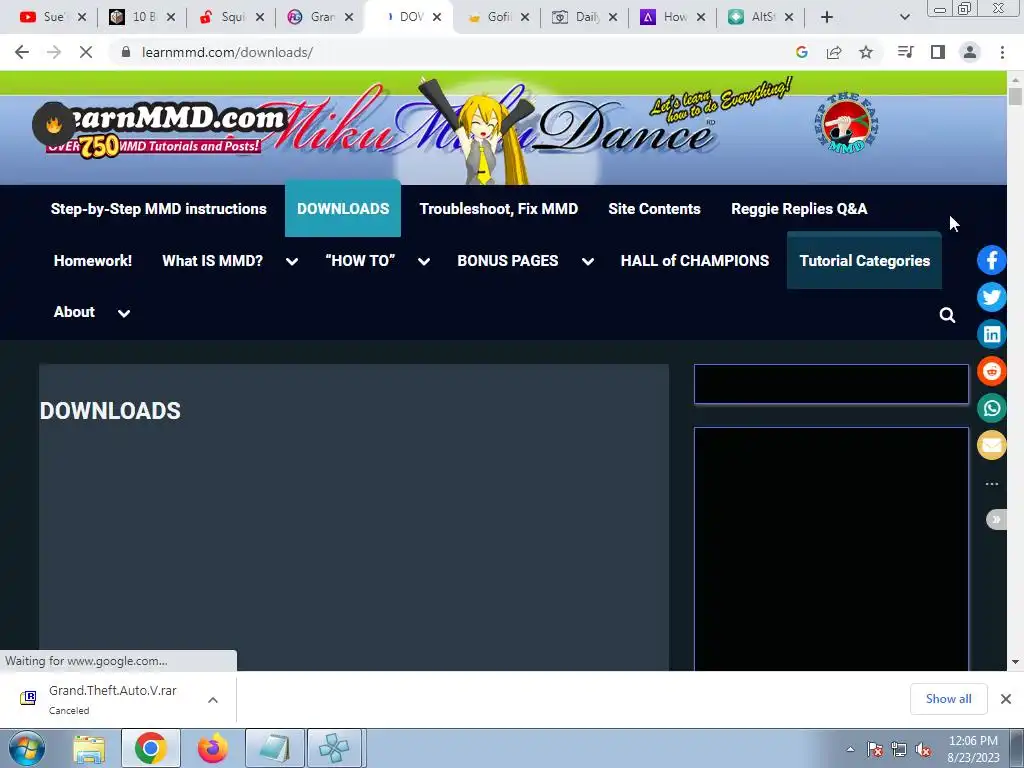This screenshot has height=768, width=1024.
Task: Open the site search magnifier icon
Action: tap(947, 315)
